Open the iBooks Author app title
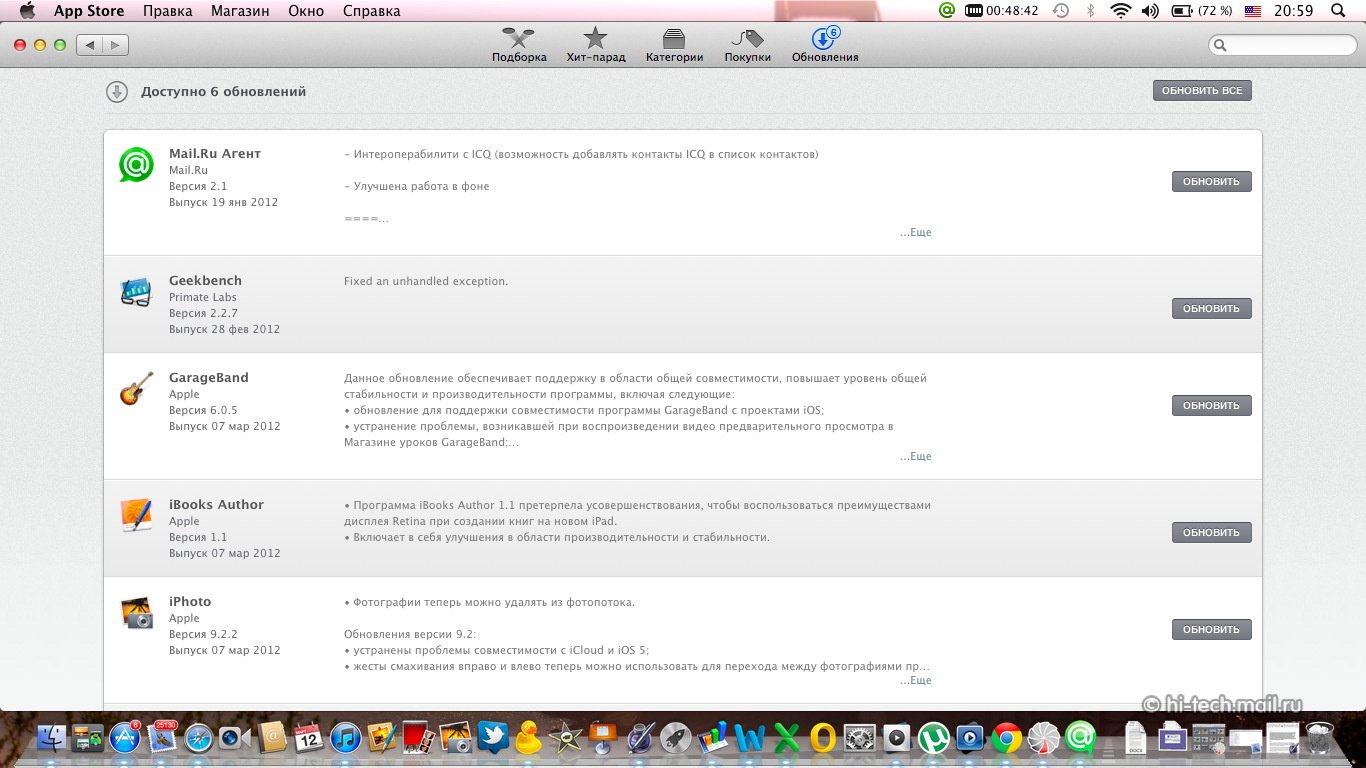This screenshot has width=1366, height=768. [216, 505]
